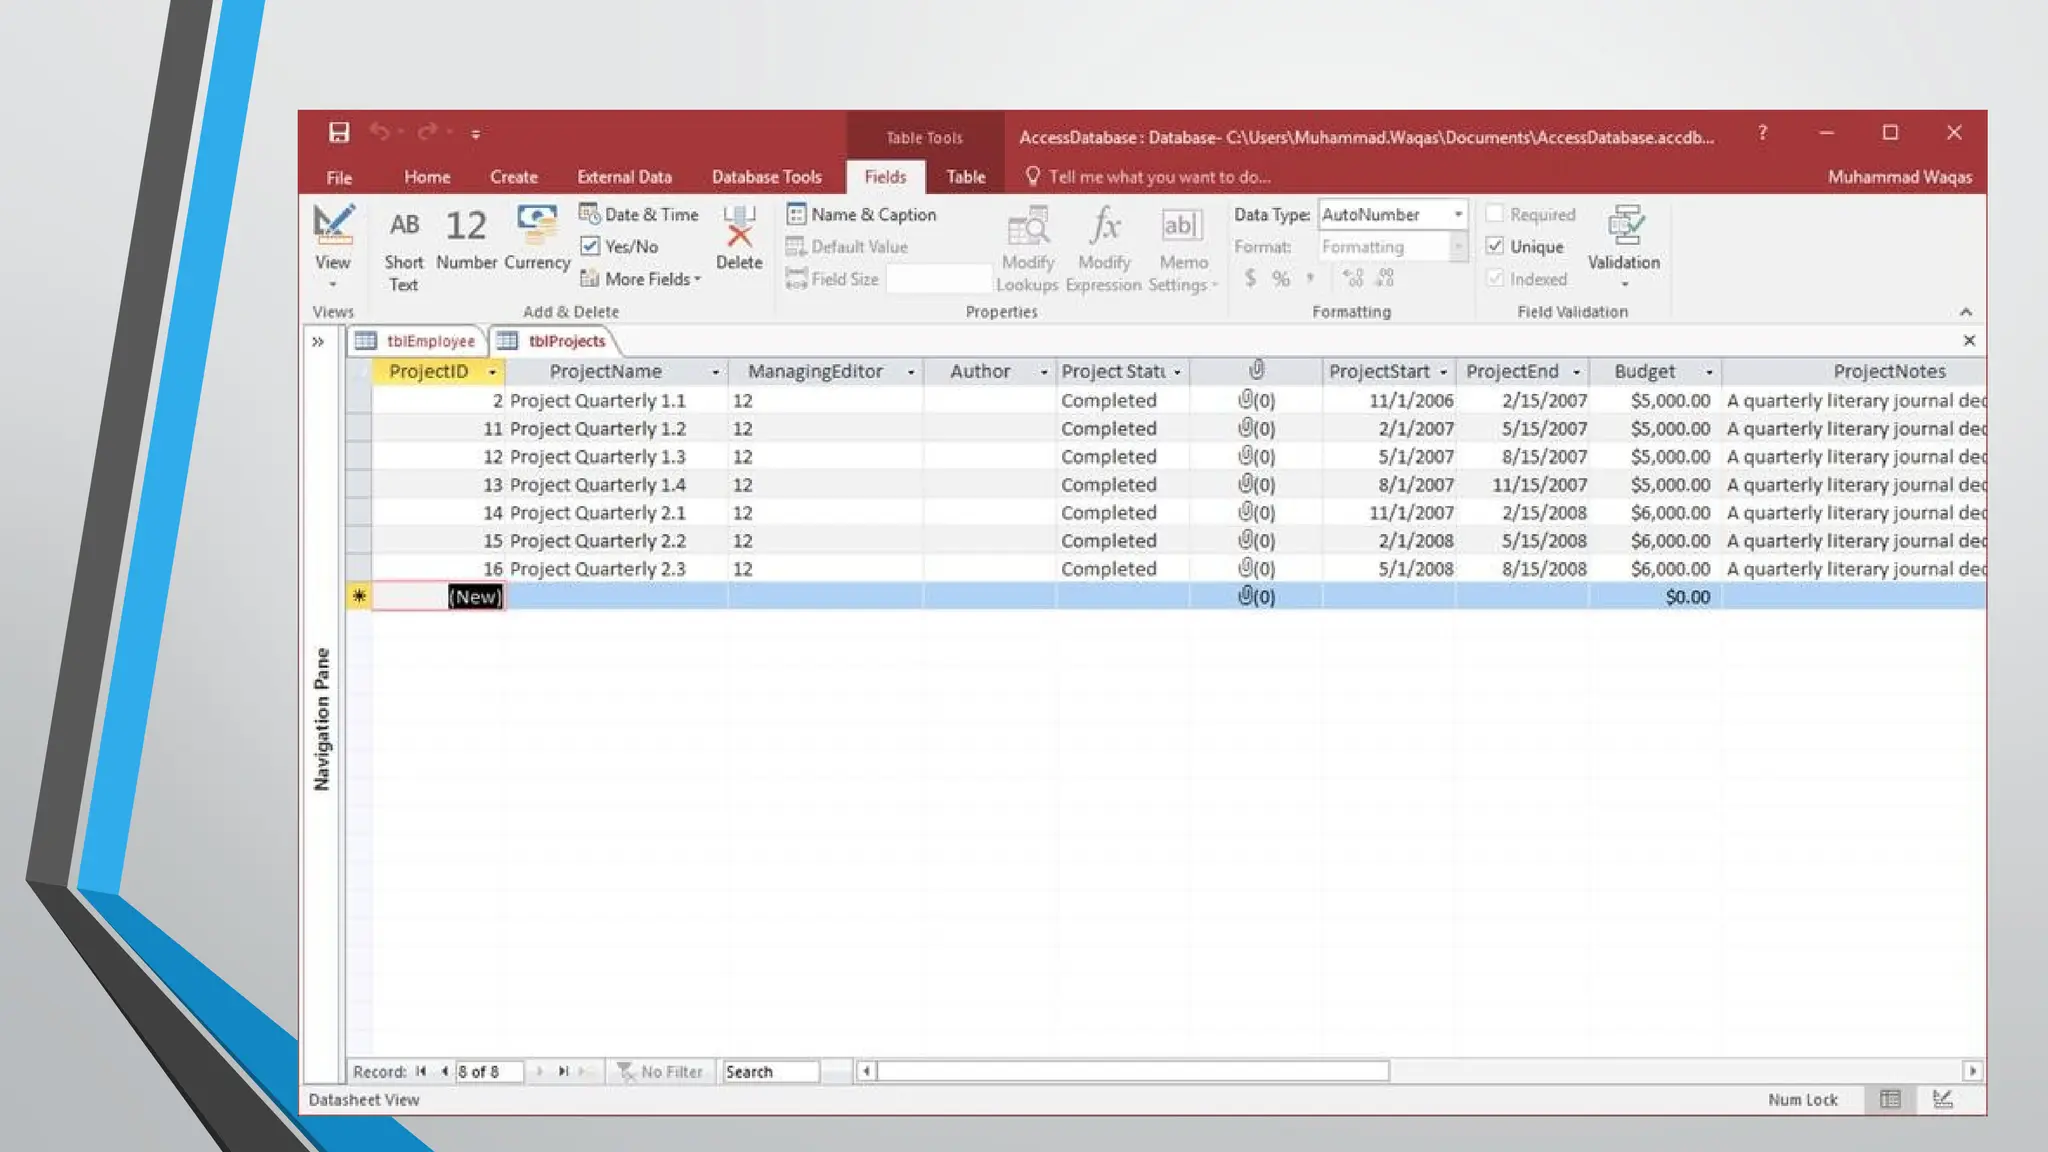Toggle the Unique checkbox
The width and height of the screenshot is (2048, 1152).
coord(1495,246)
